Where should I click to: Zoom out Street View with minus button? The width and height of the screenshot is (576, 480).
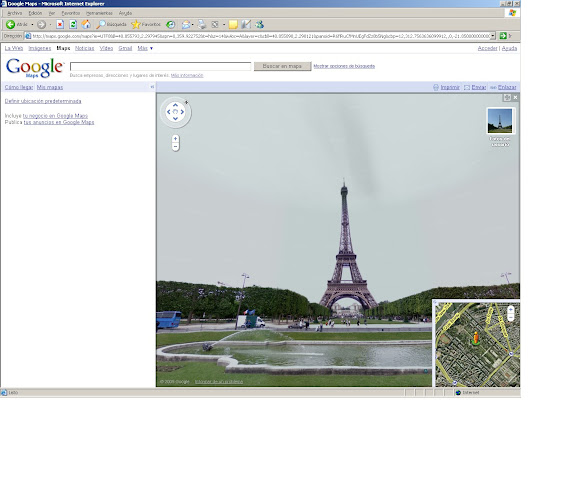175,147
